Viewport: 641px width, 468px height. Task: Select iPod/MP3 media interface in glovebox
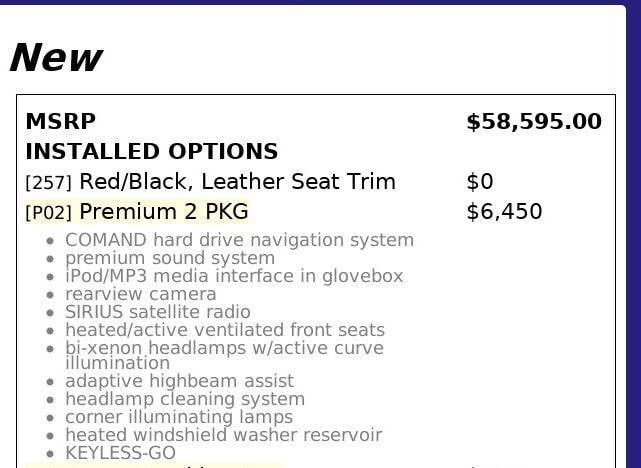[234, 276]
